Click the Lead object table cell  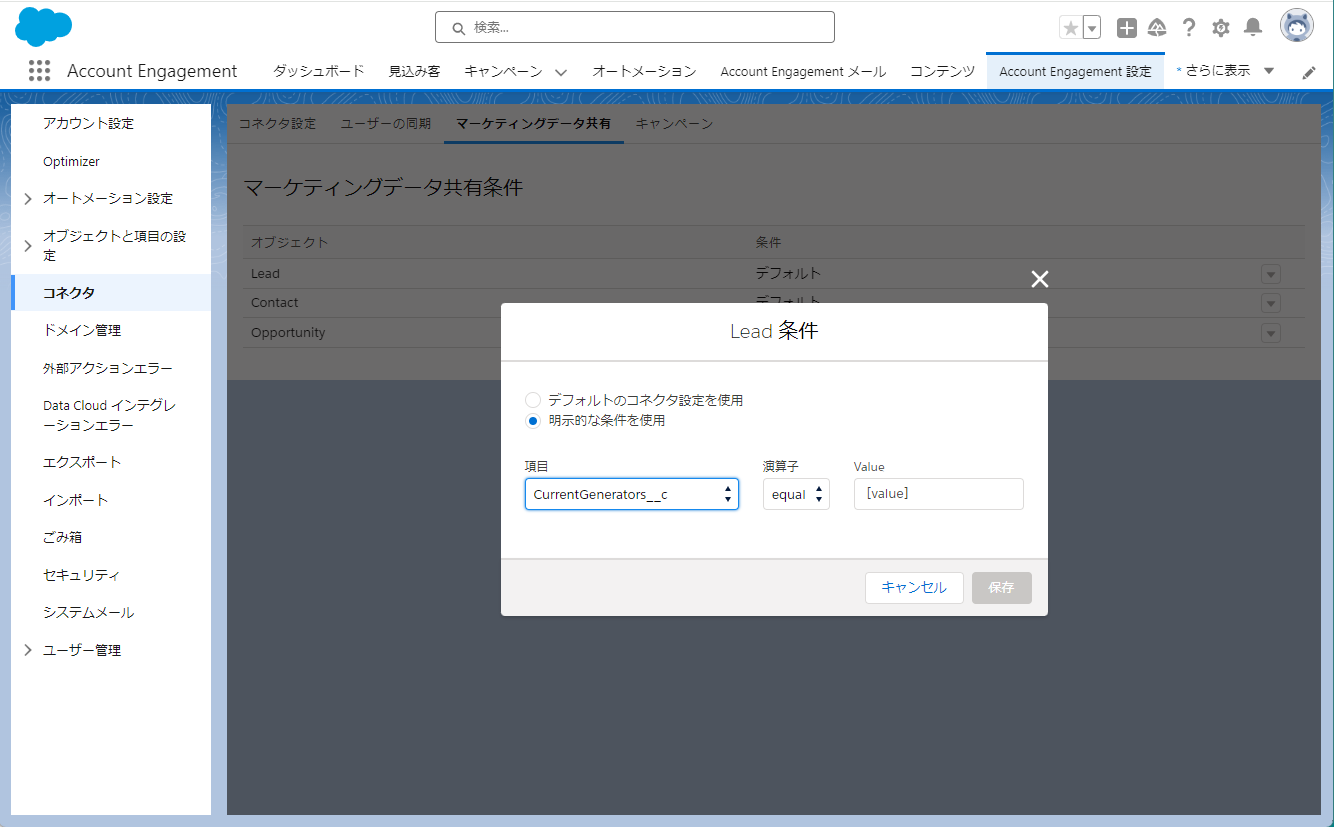coord(265,273)
